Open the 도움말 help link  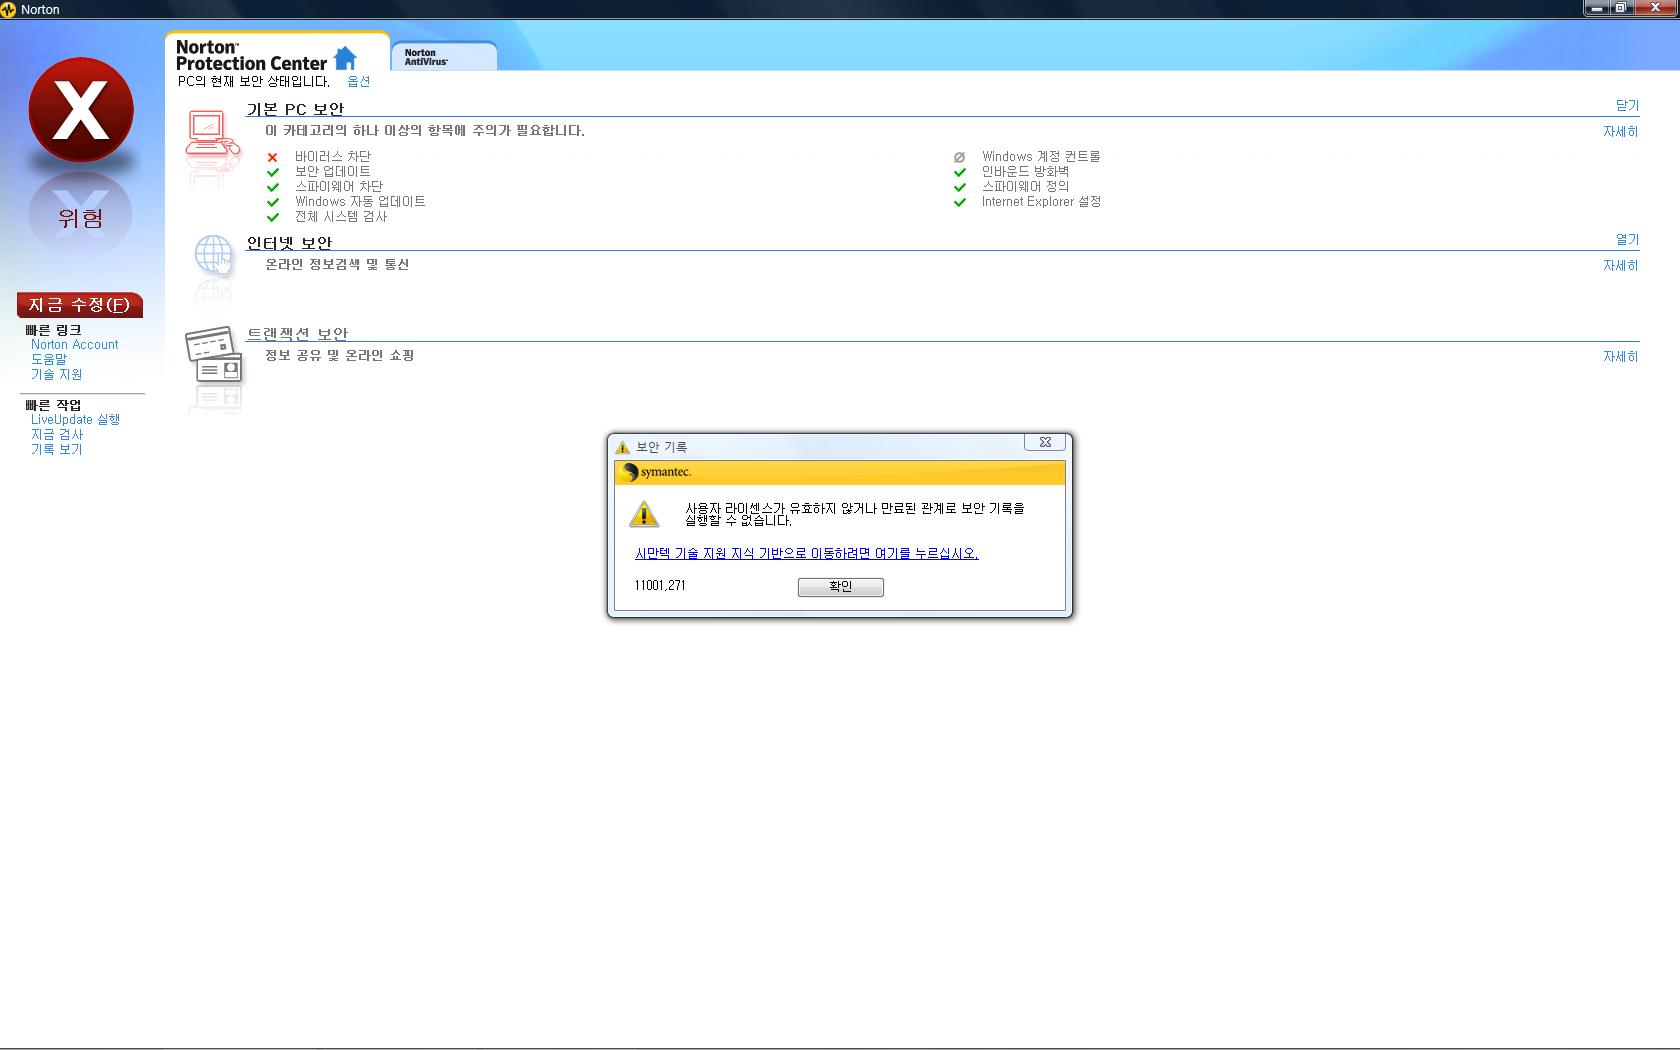49,359
